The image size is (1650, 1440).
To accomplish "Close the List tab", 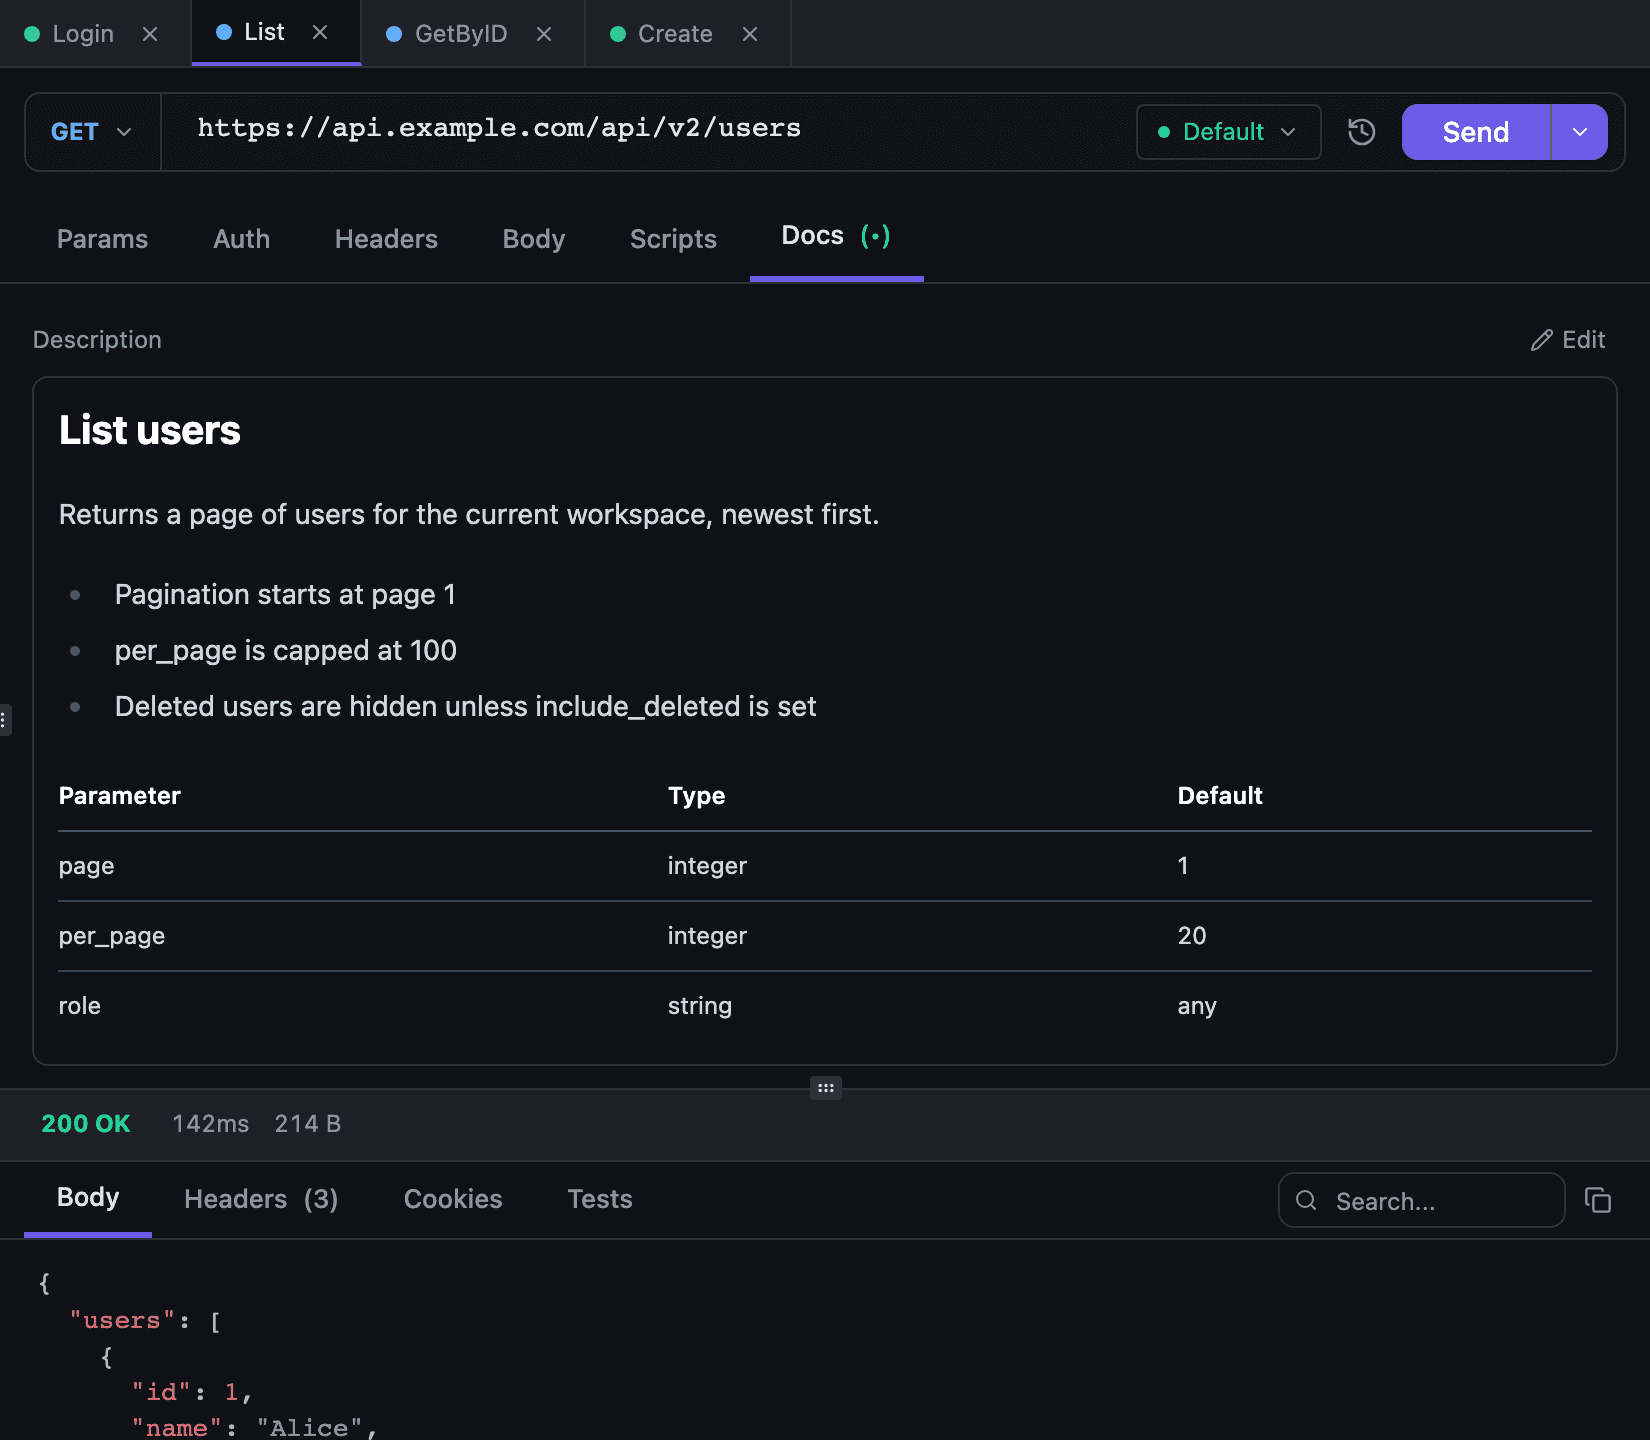I will point(320,32).
